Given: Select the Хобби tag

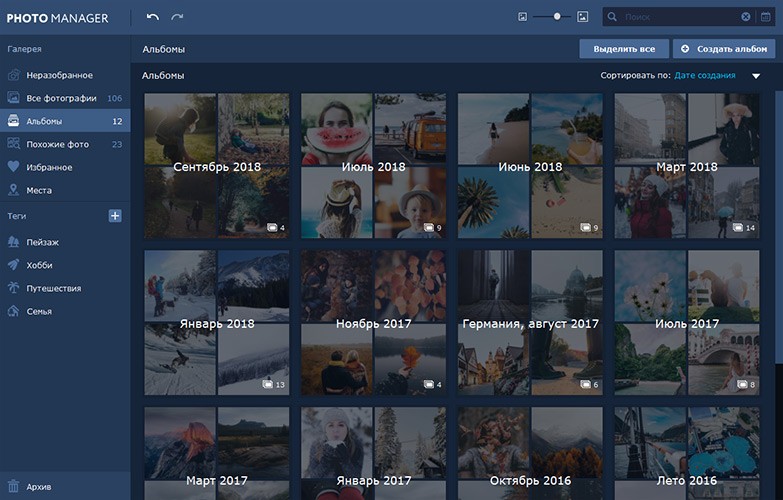Looking at the screenshot, I should pos(39,265).
